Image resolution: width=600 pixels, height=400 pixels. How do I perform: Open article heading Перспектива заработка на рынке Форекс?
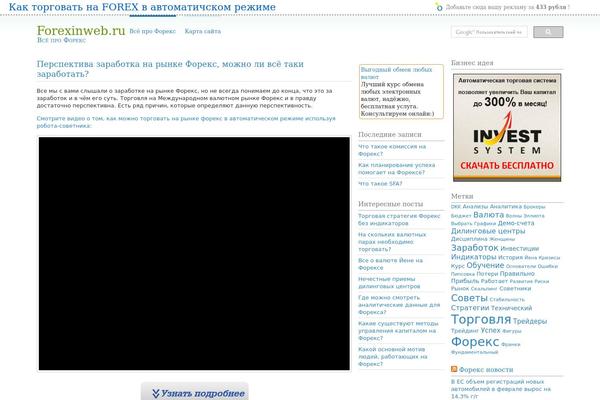pyautogui.click(x=170, y=69)
